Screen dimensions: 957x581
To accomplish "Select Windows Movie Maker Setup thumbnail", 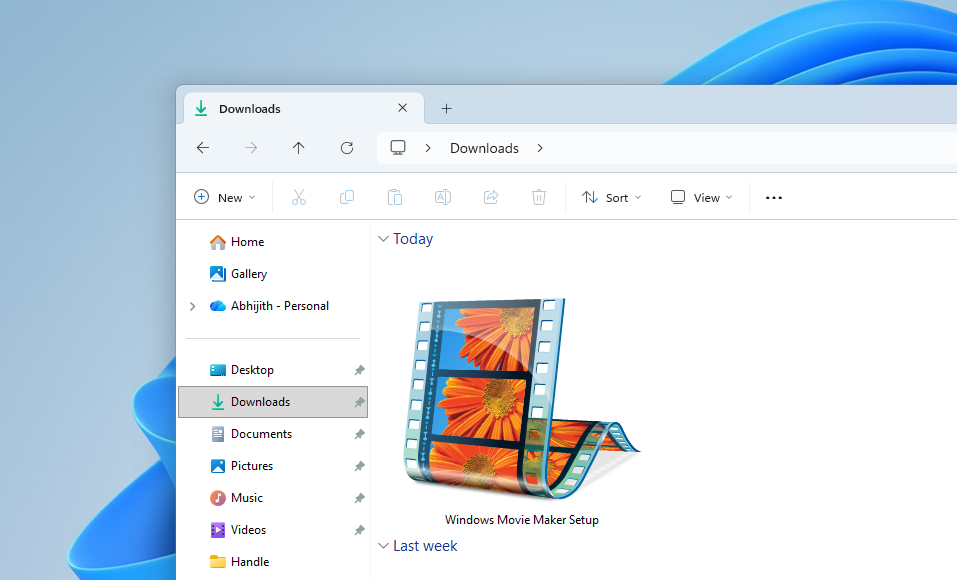I will click(521, 398).
